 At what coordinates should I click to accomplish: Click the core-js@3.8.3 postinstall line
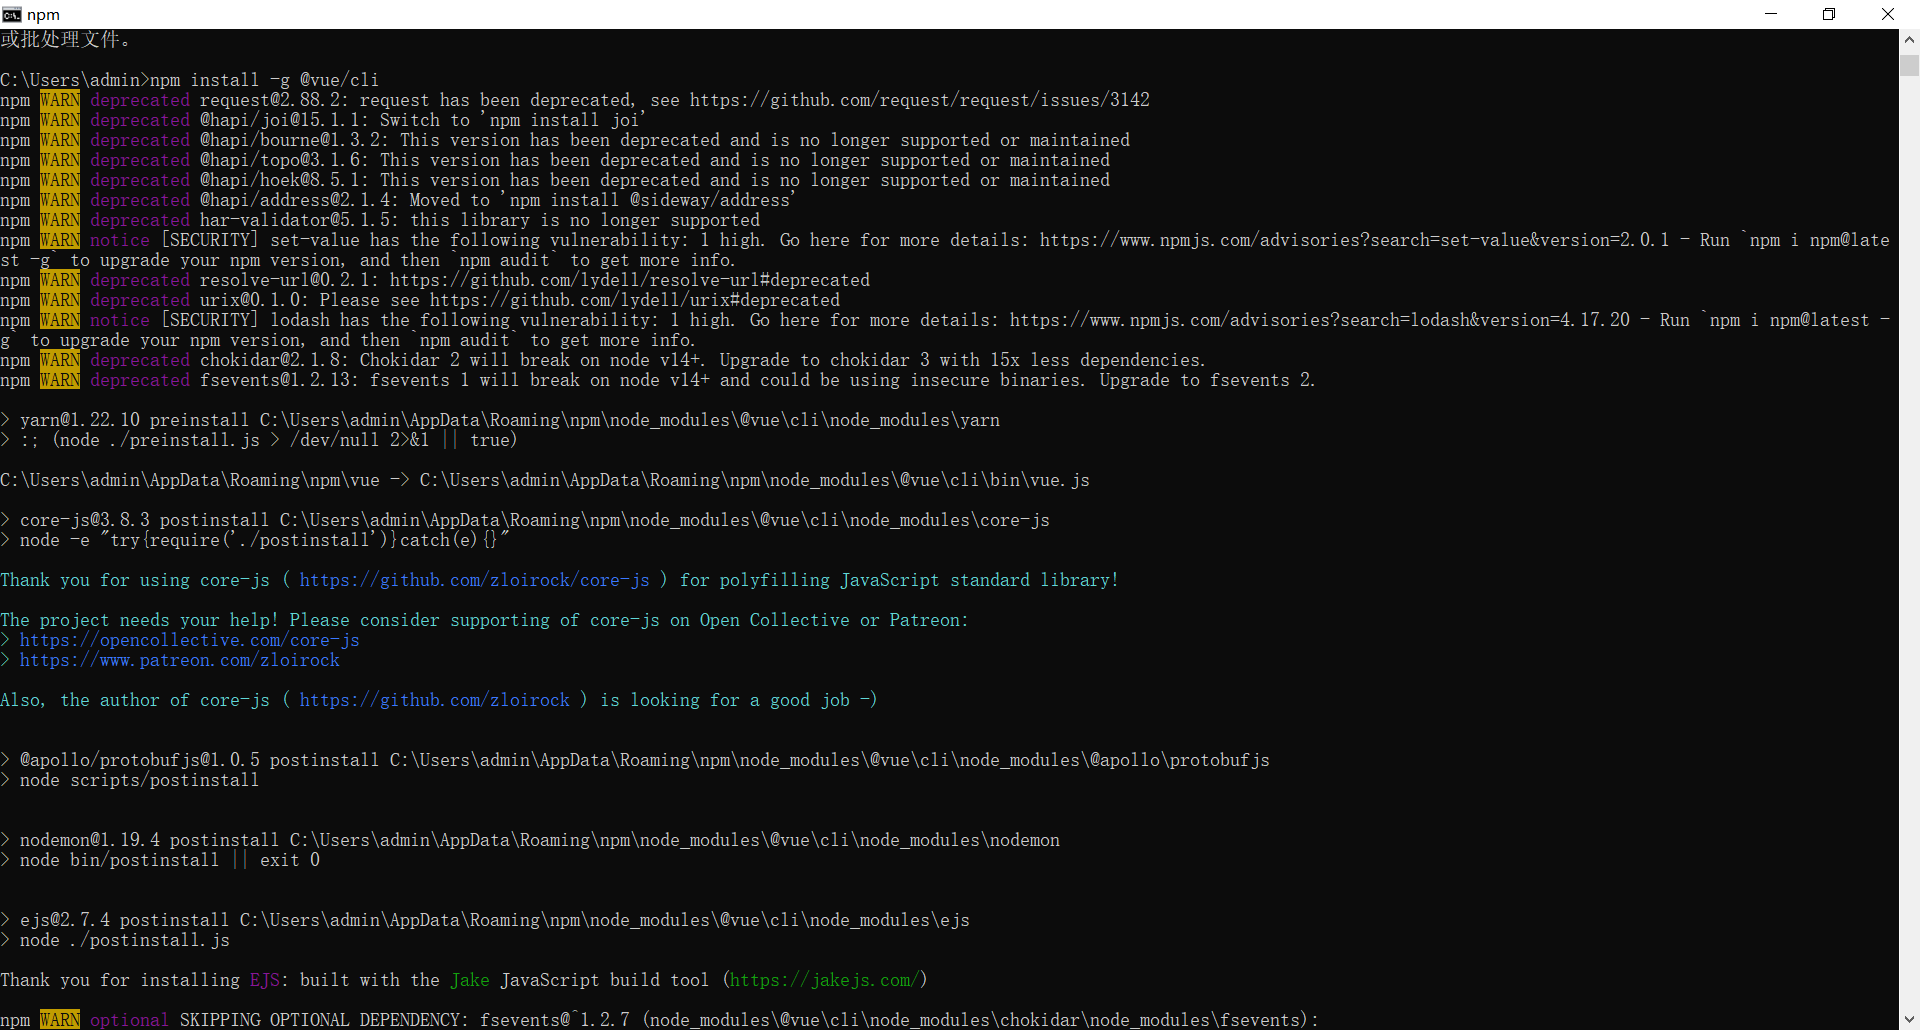tap(525, 520)
